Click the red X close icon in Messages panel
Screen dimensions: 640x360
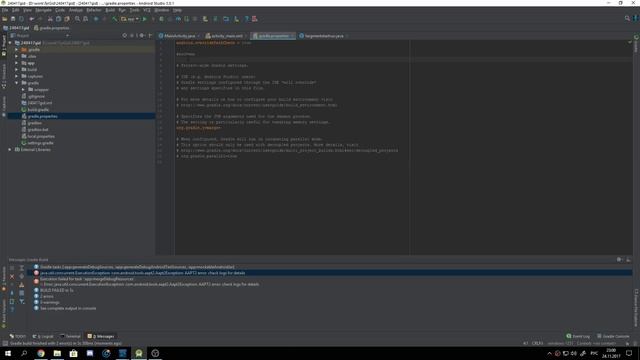point(12,277)
